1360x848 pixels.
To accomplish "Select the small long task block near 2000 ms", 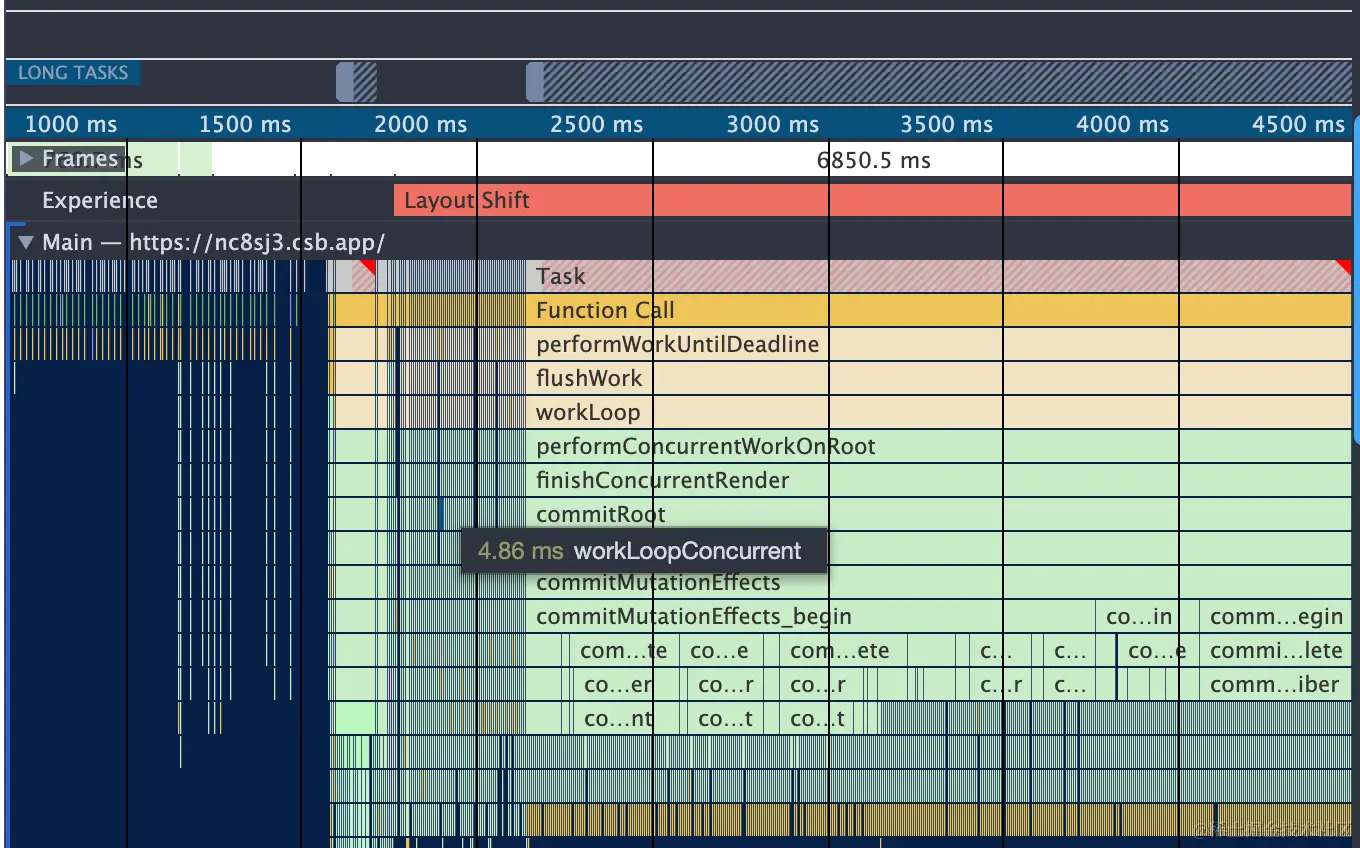I will pos(356,82).
